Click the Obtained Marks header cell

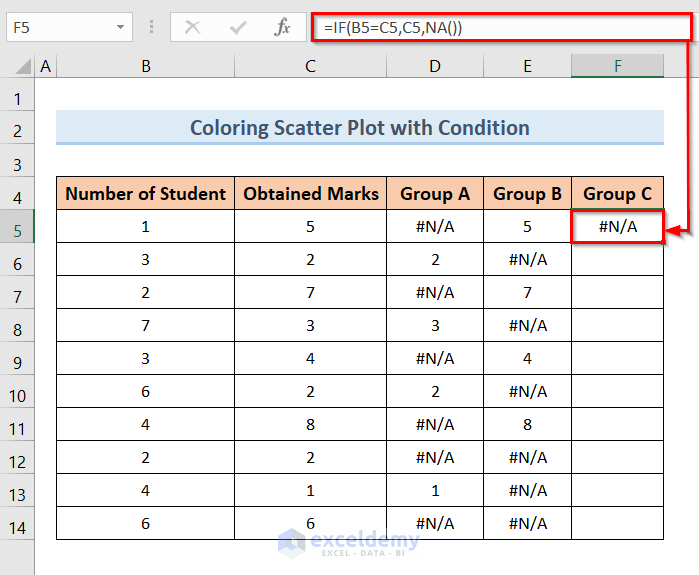[x=311, y=194]
